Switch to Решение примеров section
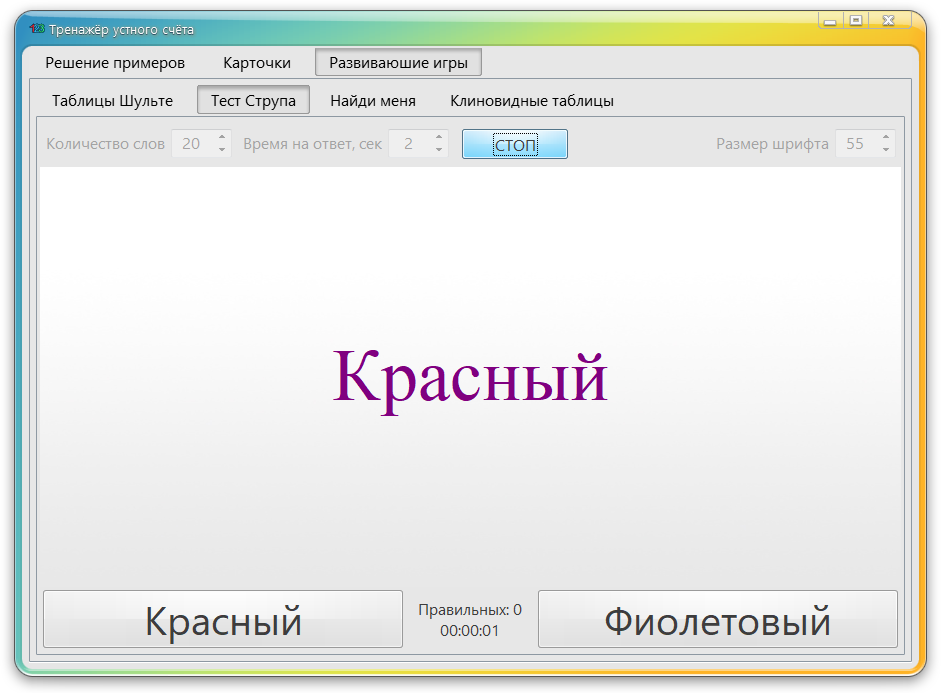 (x=113, y=62)
